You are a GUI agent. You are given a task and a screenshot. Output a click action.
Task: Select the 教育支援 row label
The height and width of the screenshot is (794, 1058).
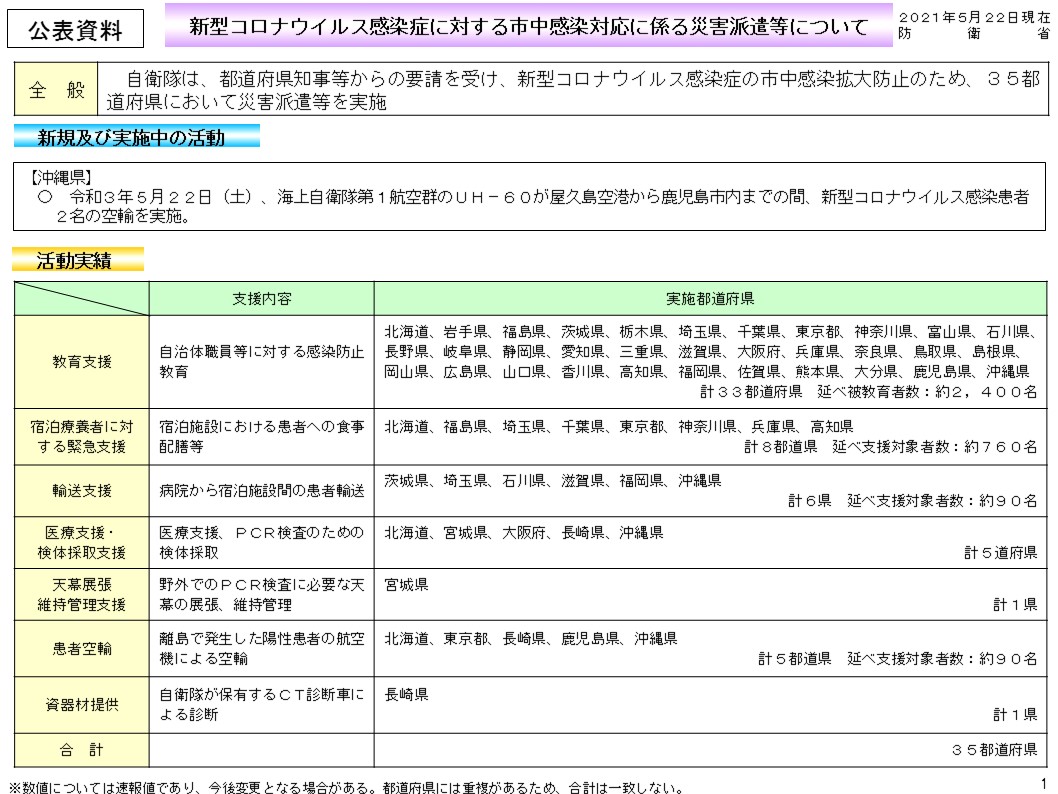81,361
